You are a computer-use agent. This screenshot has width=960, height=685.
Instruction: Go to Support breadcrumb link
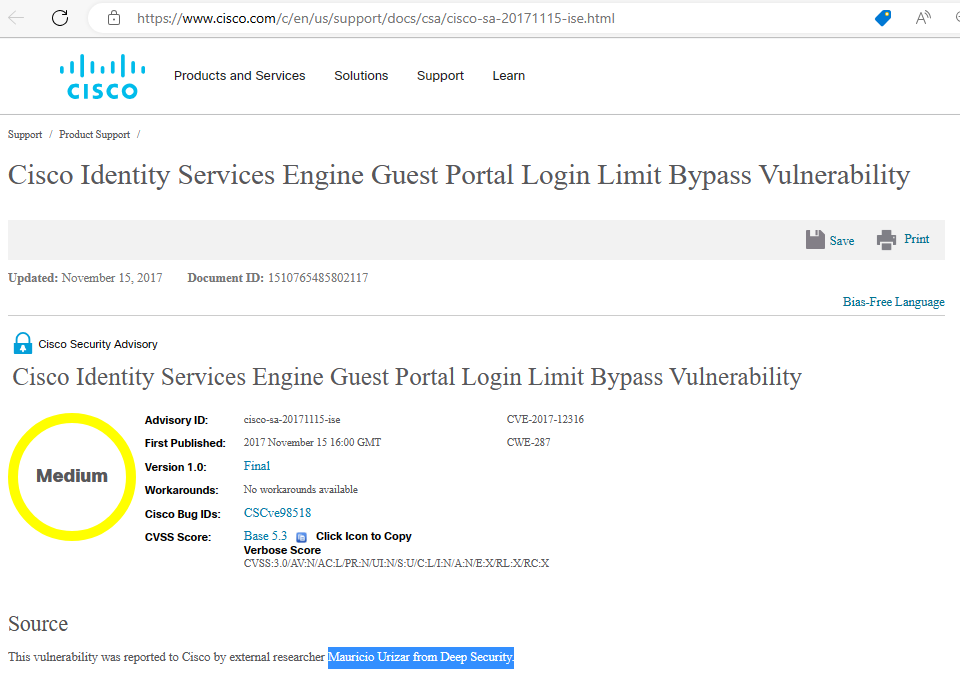[25, 135]
